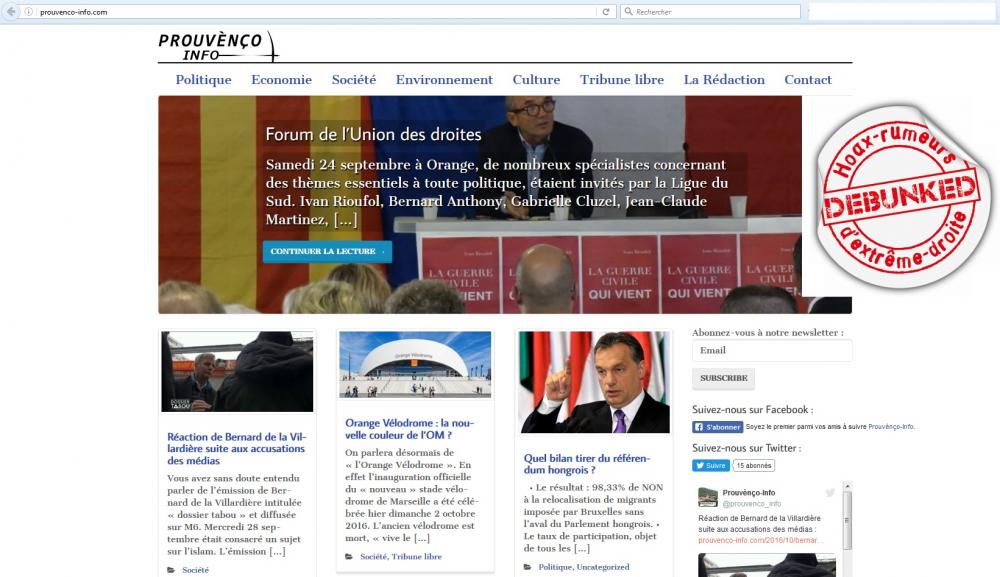Click the browser back arrow button
Viewport: 1000px width, 577px height.
[11, 11]
